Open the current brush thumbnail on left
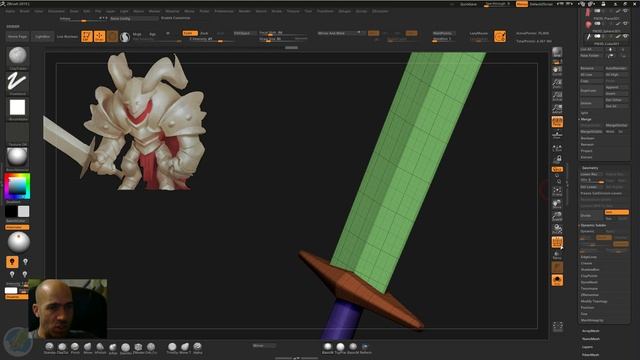Image resolution: width=640 pixels, height=360 pixels. point(18,56)
